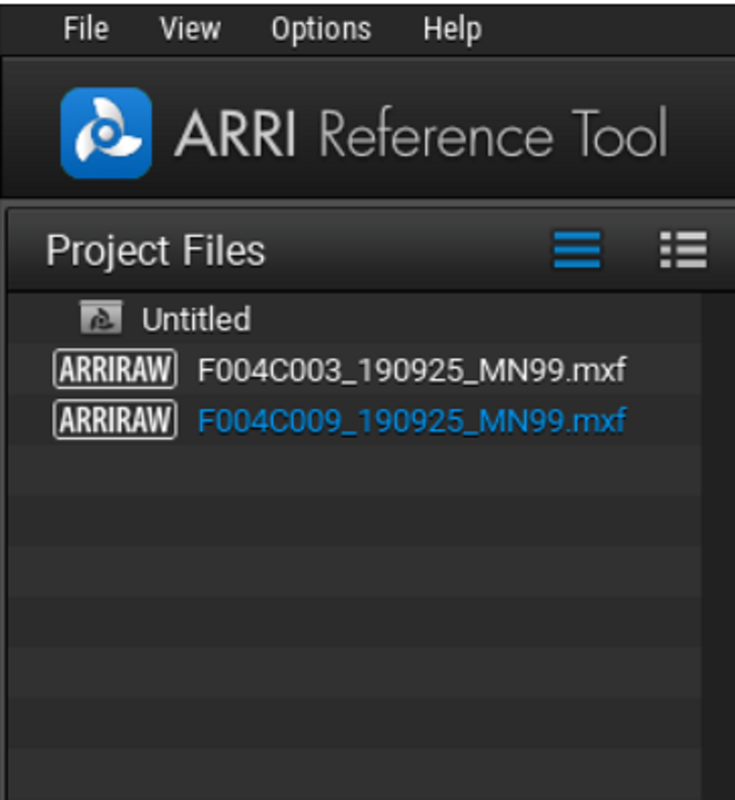Open the Options menu
The width and height of the screenshot is (735, 800).
[321, 29]
